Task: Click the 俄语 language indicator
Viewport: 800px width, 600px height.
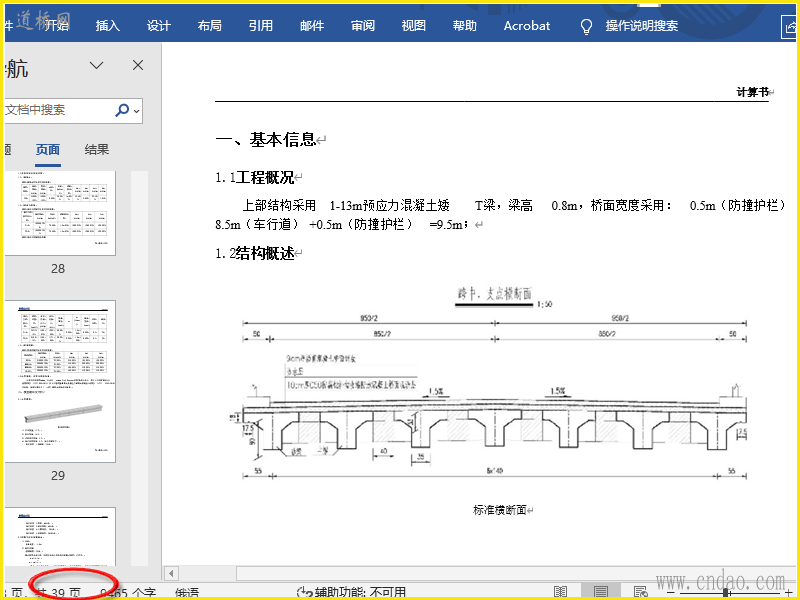Action: pyautogui.click(x=187, y=593)
